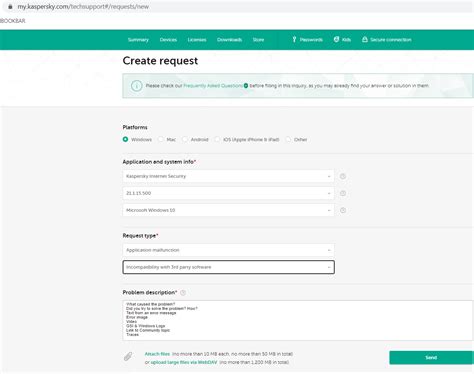Viewport: 474px width, 374px height.
Task: Open the Kaspersky Internet Security application dropdown
Action: pos(228,176)
